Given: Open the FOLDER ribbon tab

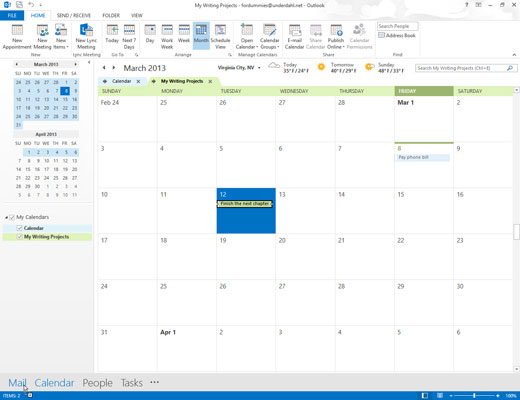Looking at the screenshot, I should pos(111,15).
